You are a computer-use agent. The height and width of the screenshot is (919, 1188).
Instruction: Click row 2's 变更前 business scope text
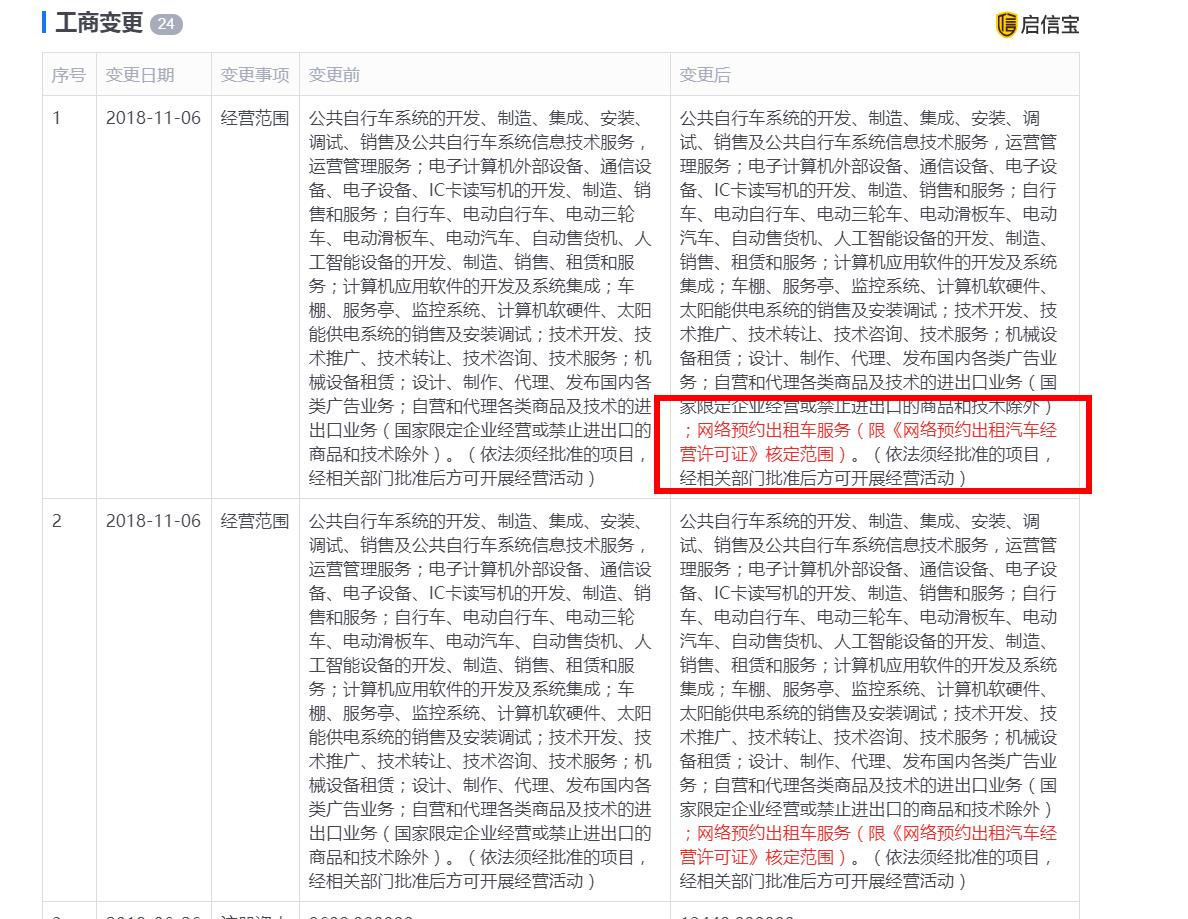(x=480, y=701)
